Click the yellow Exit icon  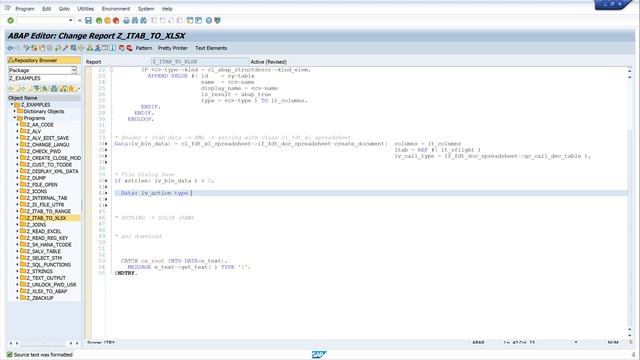coord(107,20)
